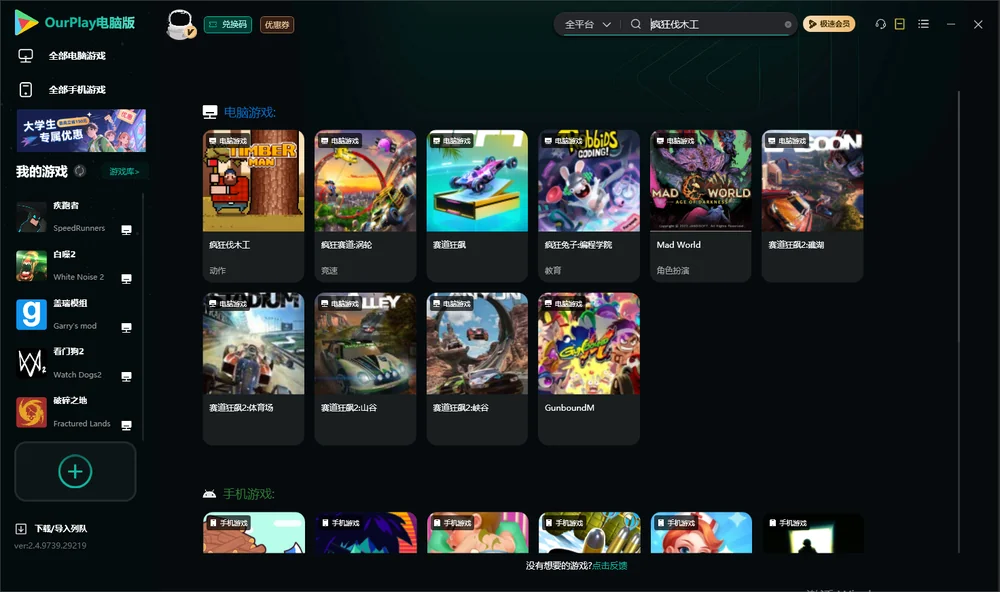Open the 游戏库> link

point(124,171)
